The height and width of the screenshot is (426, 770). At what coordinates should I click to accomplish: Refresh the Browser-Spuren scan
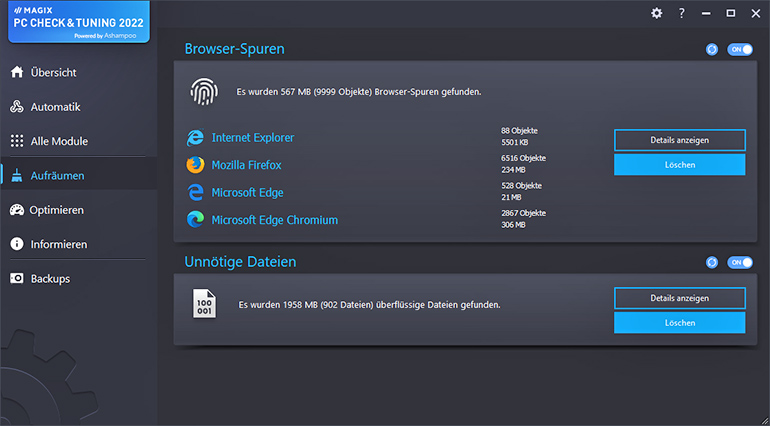coord(712,50)
